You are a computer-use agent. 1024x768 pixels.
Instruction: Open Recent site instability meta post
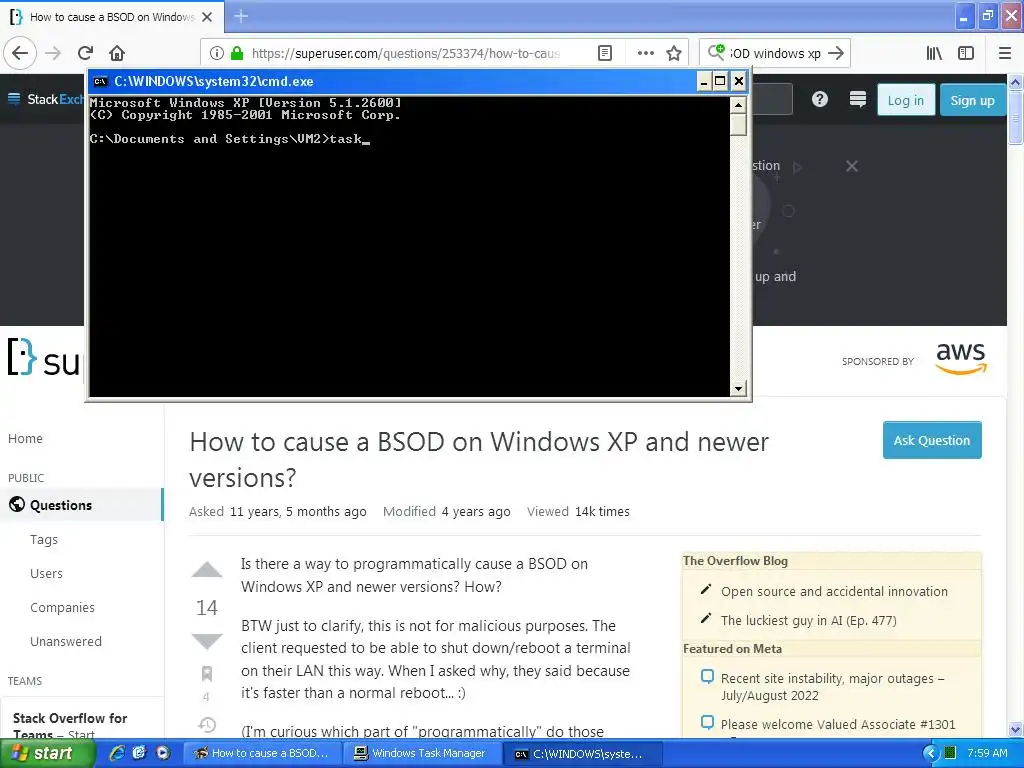pos(833,687)
